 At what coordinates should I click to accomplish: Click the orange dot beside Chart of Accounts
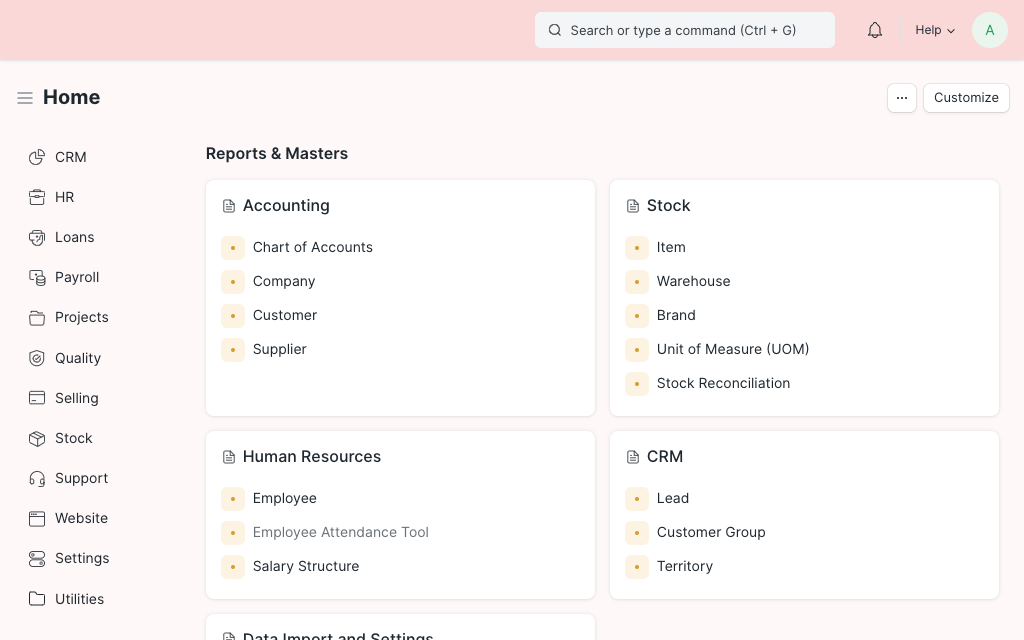(233, 248)
